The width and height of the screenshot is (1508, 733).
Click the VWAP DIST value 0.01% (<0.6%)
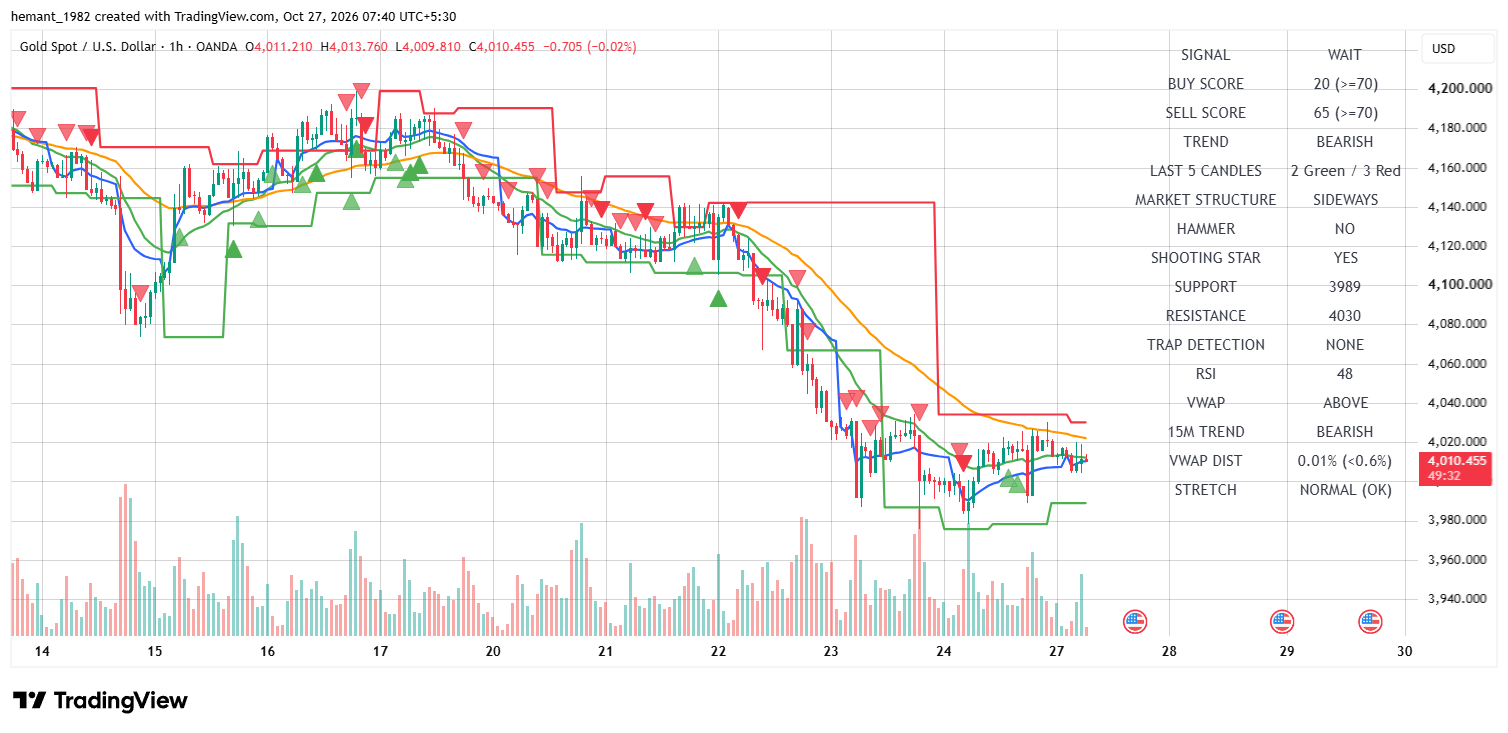pyautogui.click(x=1345, y=461)
